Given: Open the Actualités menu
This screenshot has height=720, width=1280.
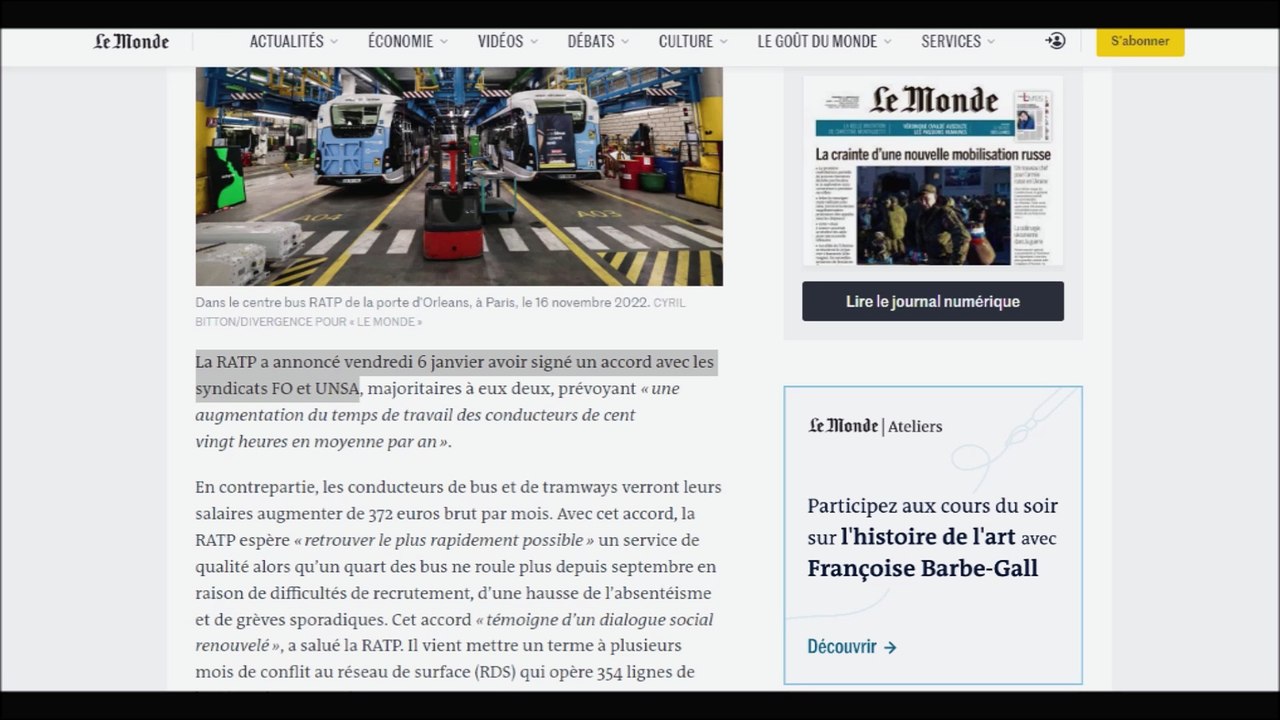Looking at the screenshot, I should 294,42.
